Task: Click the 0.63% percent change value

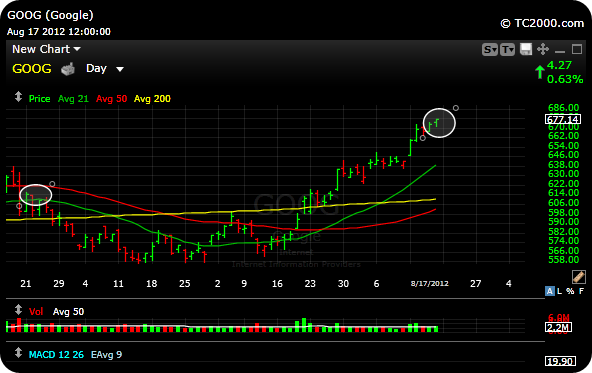Action: [565, 79]
